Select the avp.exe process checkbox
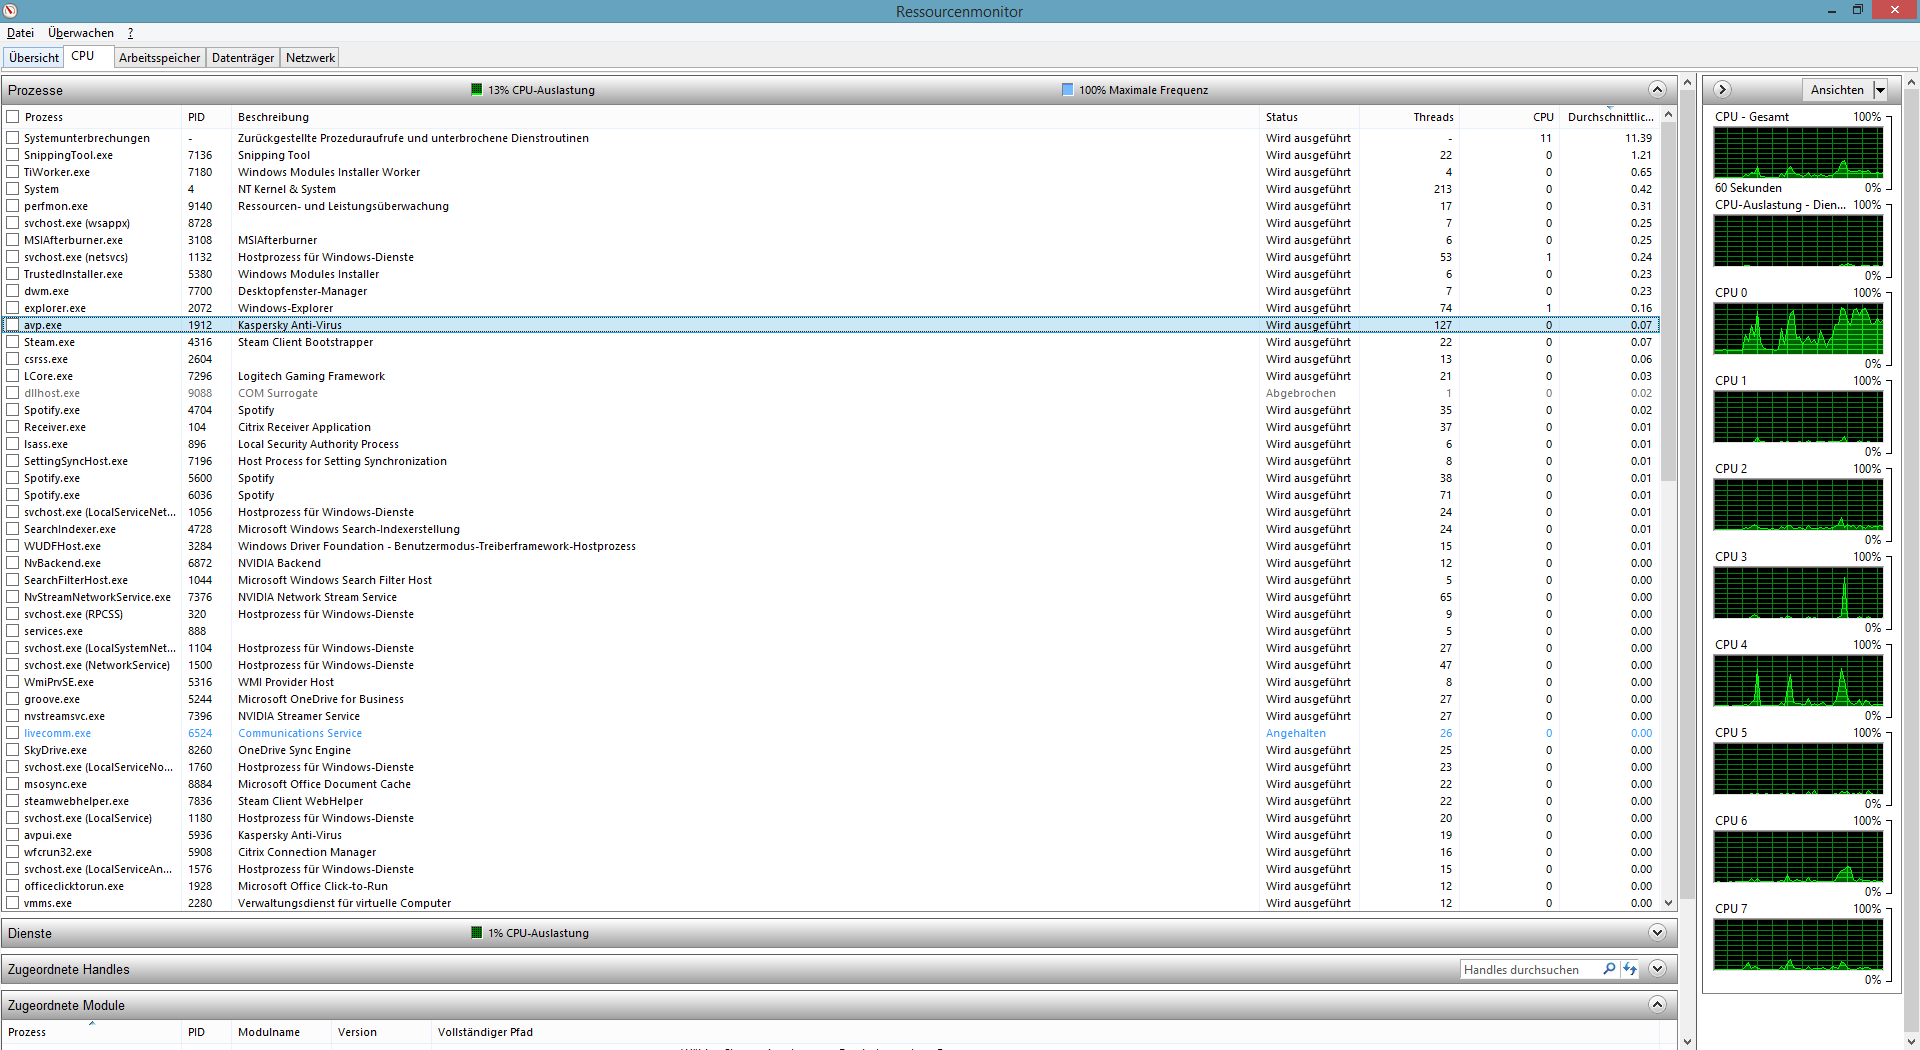 (x=13, y=325)
